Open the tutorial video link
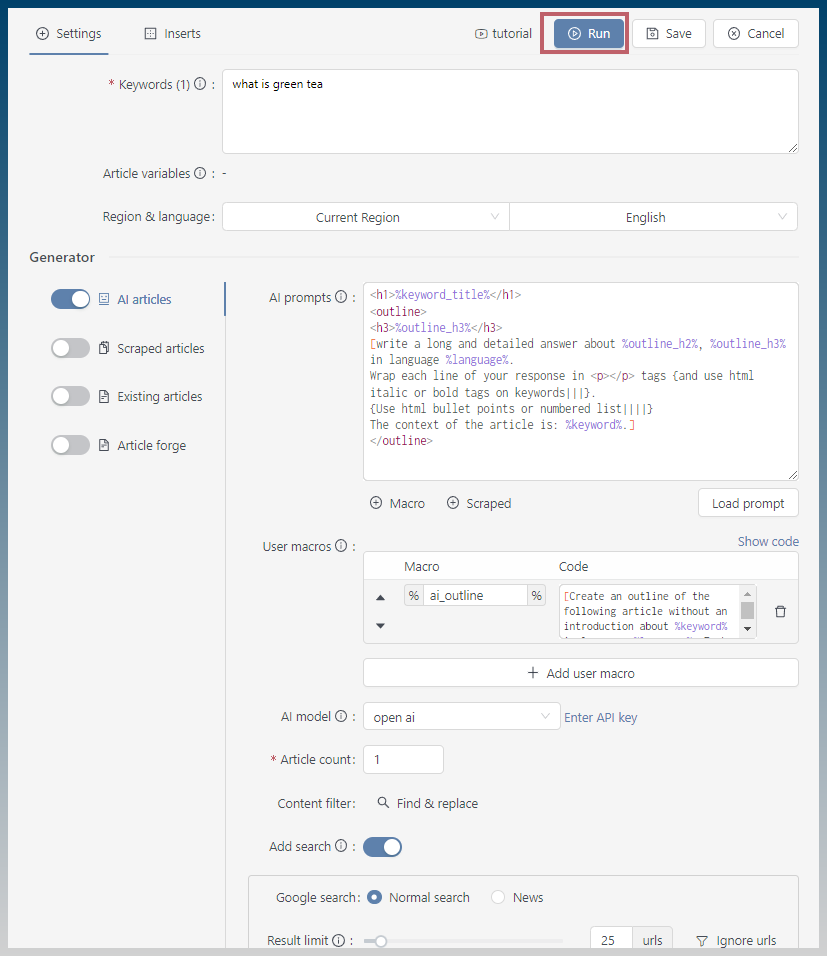This screenshot has height=956, width=827. pyautogui.click(x=503, y=34)
